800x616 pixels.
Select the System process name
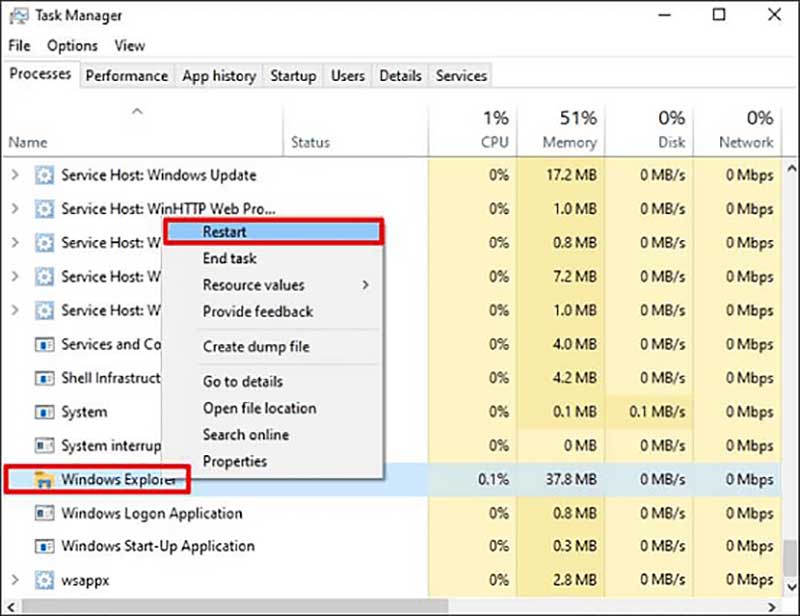[x=84, y=412]
